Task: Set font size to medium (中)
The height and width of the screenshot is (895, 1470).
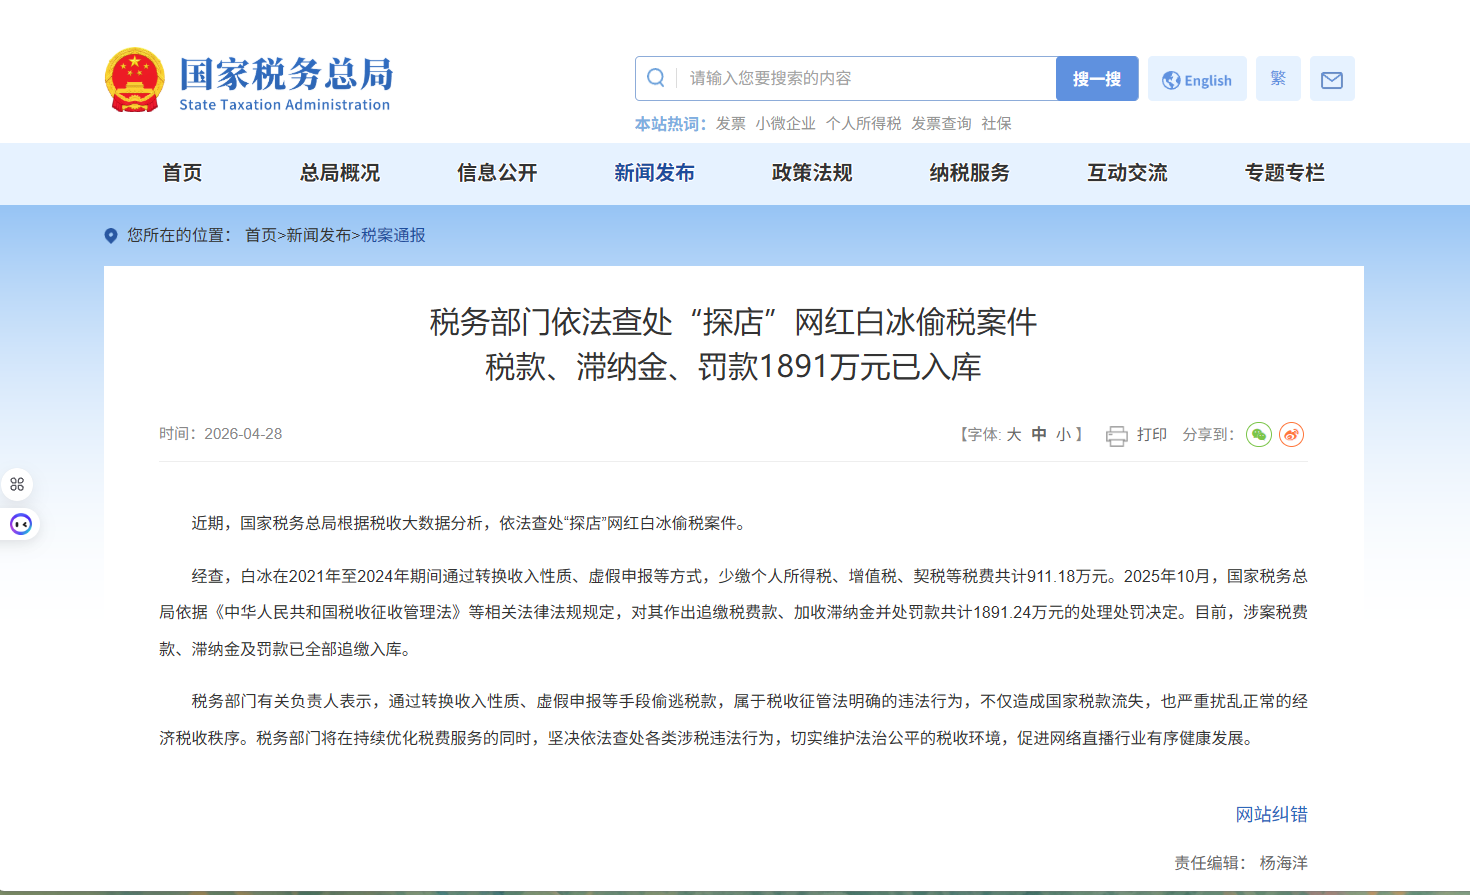Action: [x=1039, y=435]
